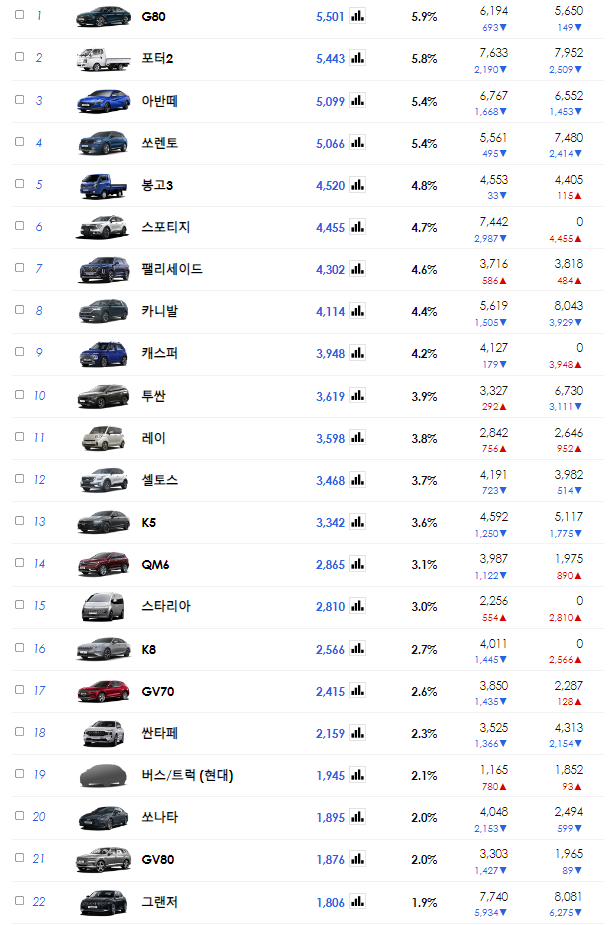Open the chart icon for 카니발

tap(357, 311)
